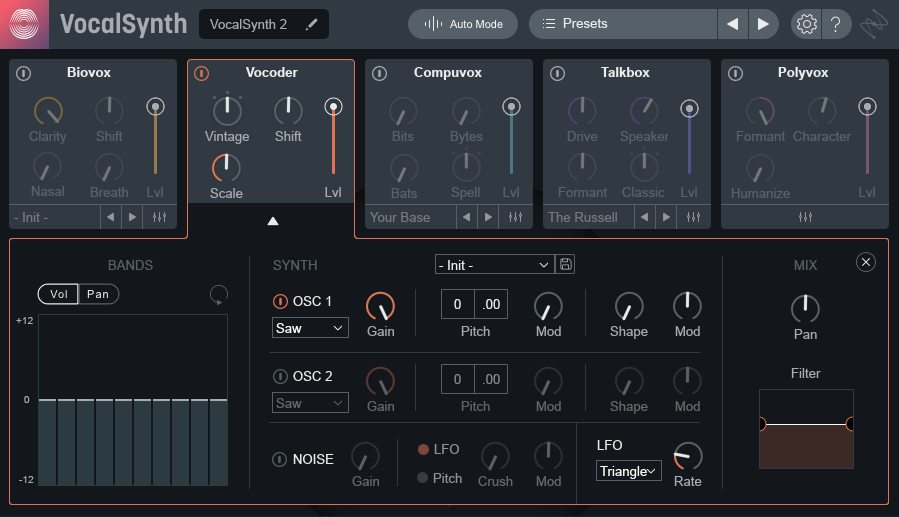Select LFO radio option for noise
Image resolution: width=899 pixels, height=517 pixels.
[423, 449]
